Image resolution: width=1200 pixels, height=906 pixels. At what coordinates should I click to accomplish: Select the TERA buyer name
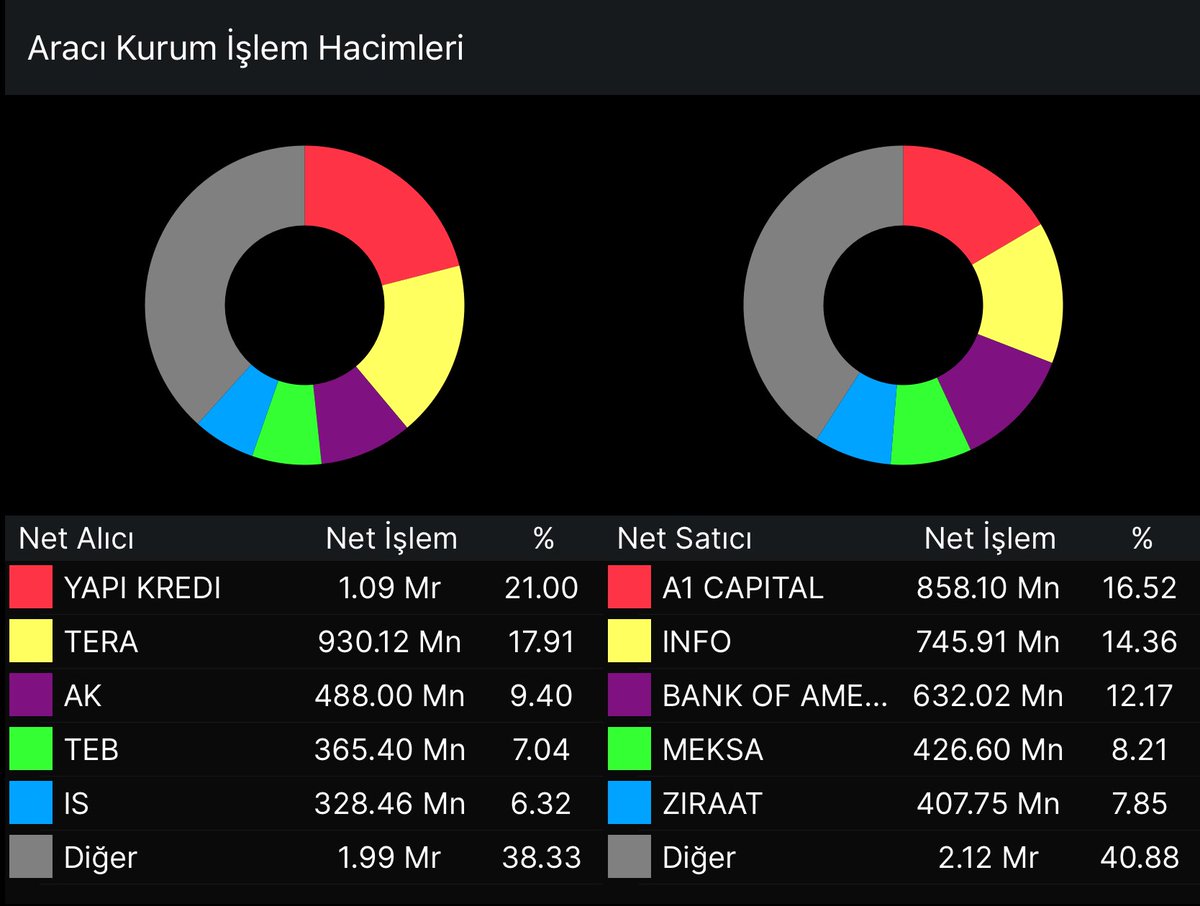[x=101, y=642]
